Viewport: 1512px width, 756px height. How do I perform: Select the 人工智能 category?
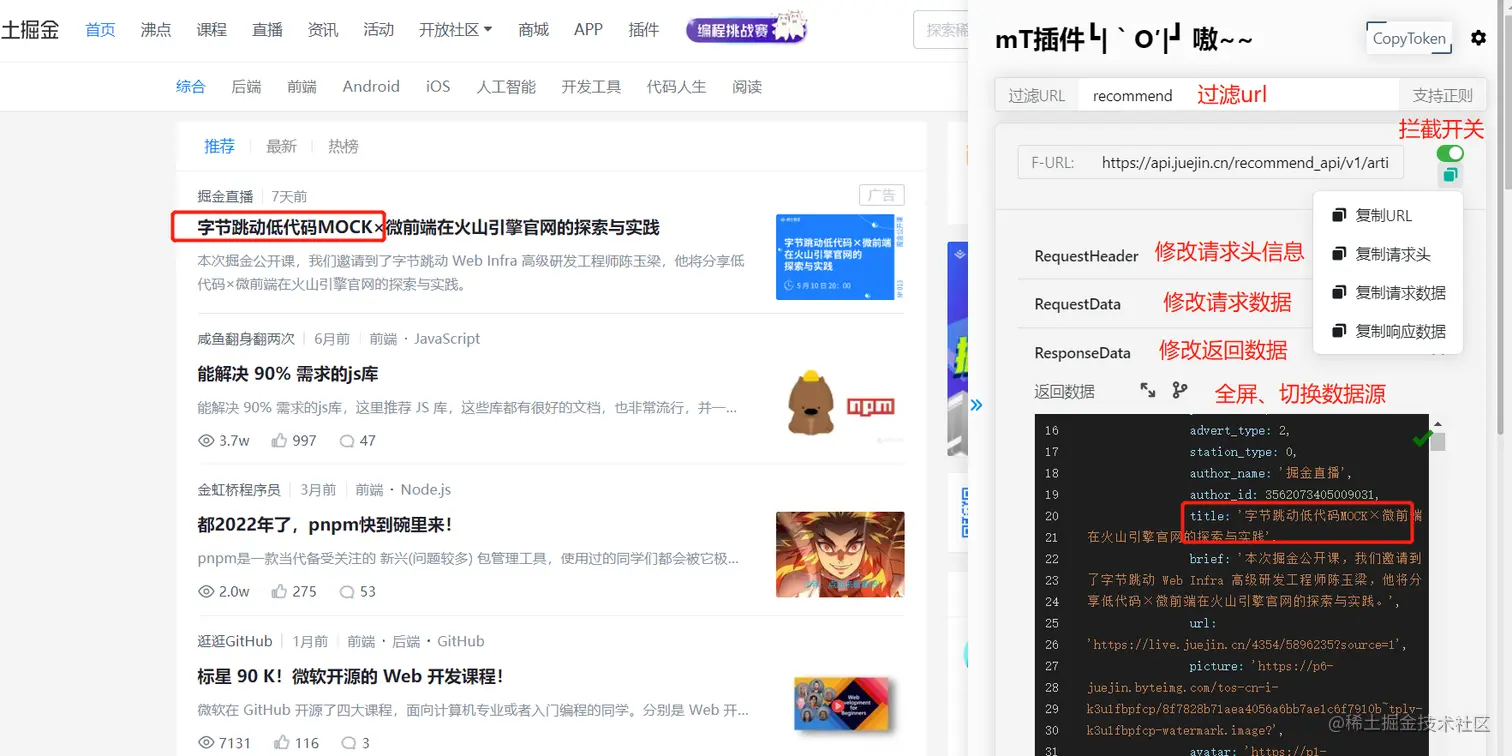(x=506, y=86)
